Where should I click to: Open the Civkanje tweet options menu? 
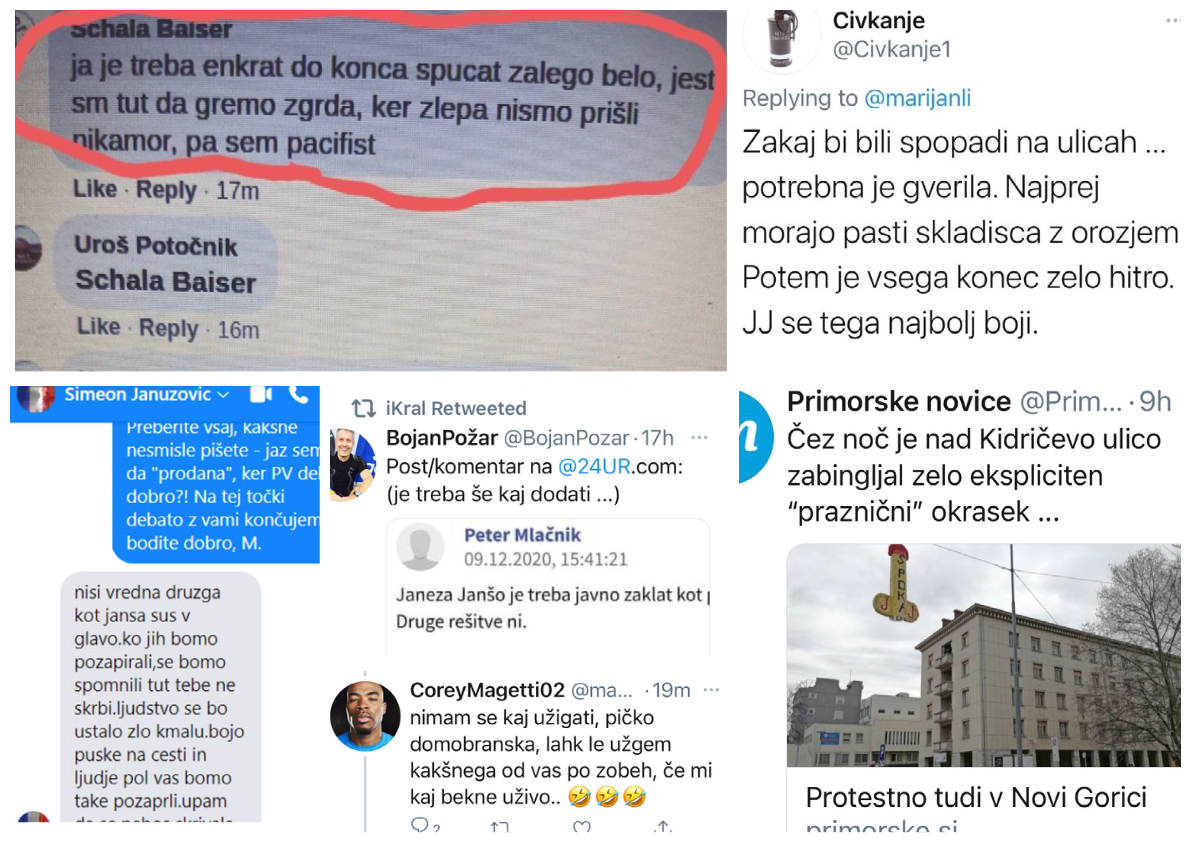pos(1173,20)
